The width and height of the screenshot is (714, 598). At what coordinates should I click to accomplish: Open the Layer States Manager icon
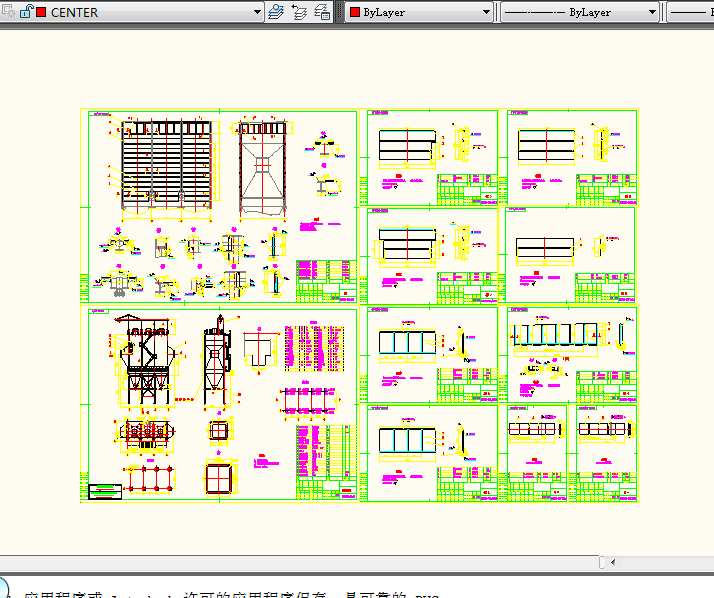322,12
